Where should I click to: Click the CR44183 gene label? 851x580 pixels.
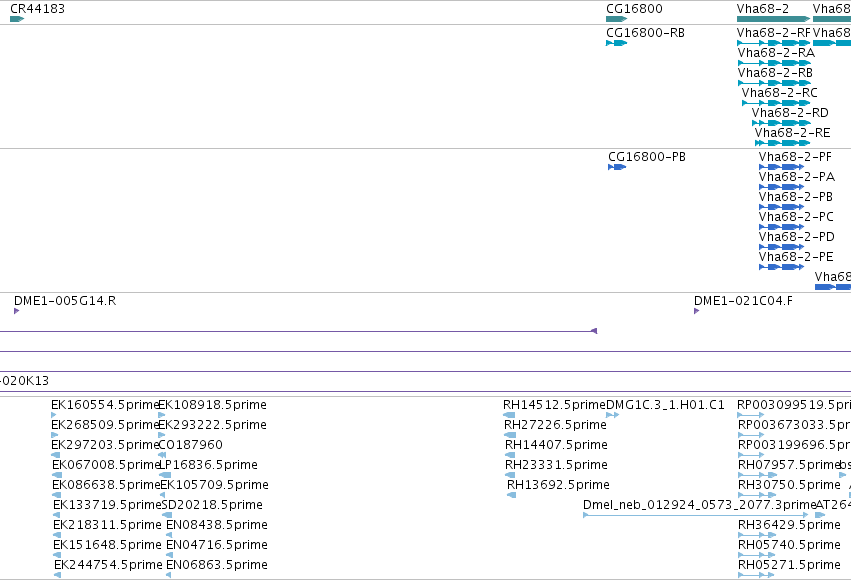[x=37, y=9]
